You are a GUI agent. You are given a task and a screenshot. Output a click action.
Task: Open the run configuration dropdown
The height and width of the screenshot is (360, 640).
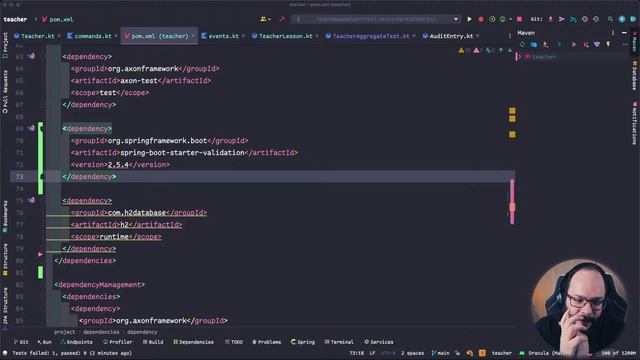tap(456, 19)
